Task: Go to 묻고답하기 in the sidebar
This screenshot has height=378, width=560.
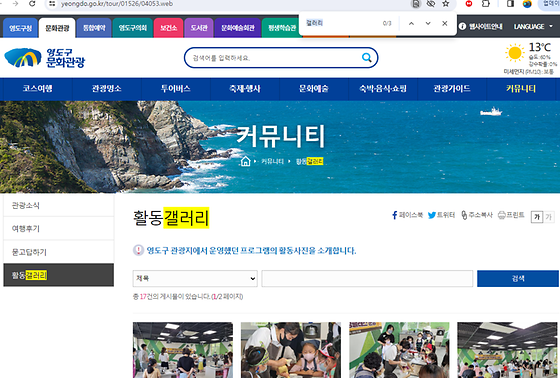Action: click(x=59, y=252)
